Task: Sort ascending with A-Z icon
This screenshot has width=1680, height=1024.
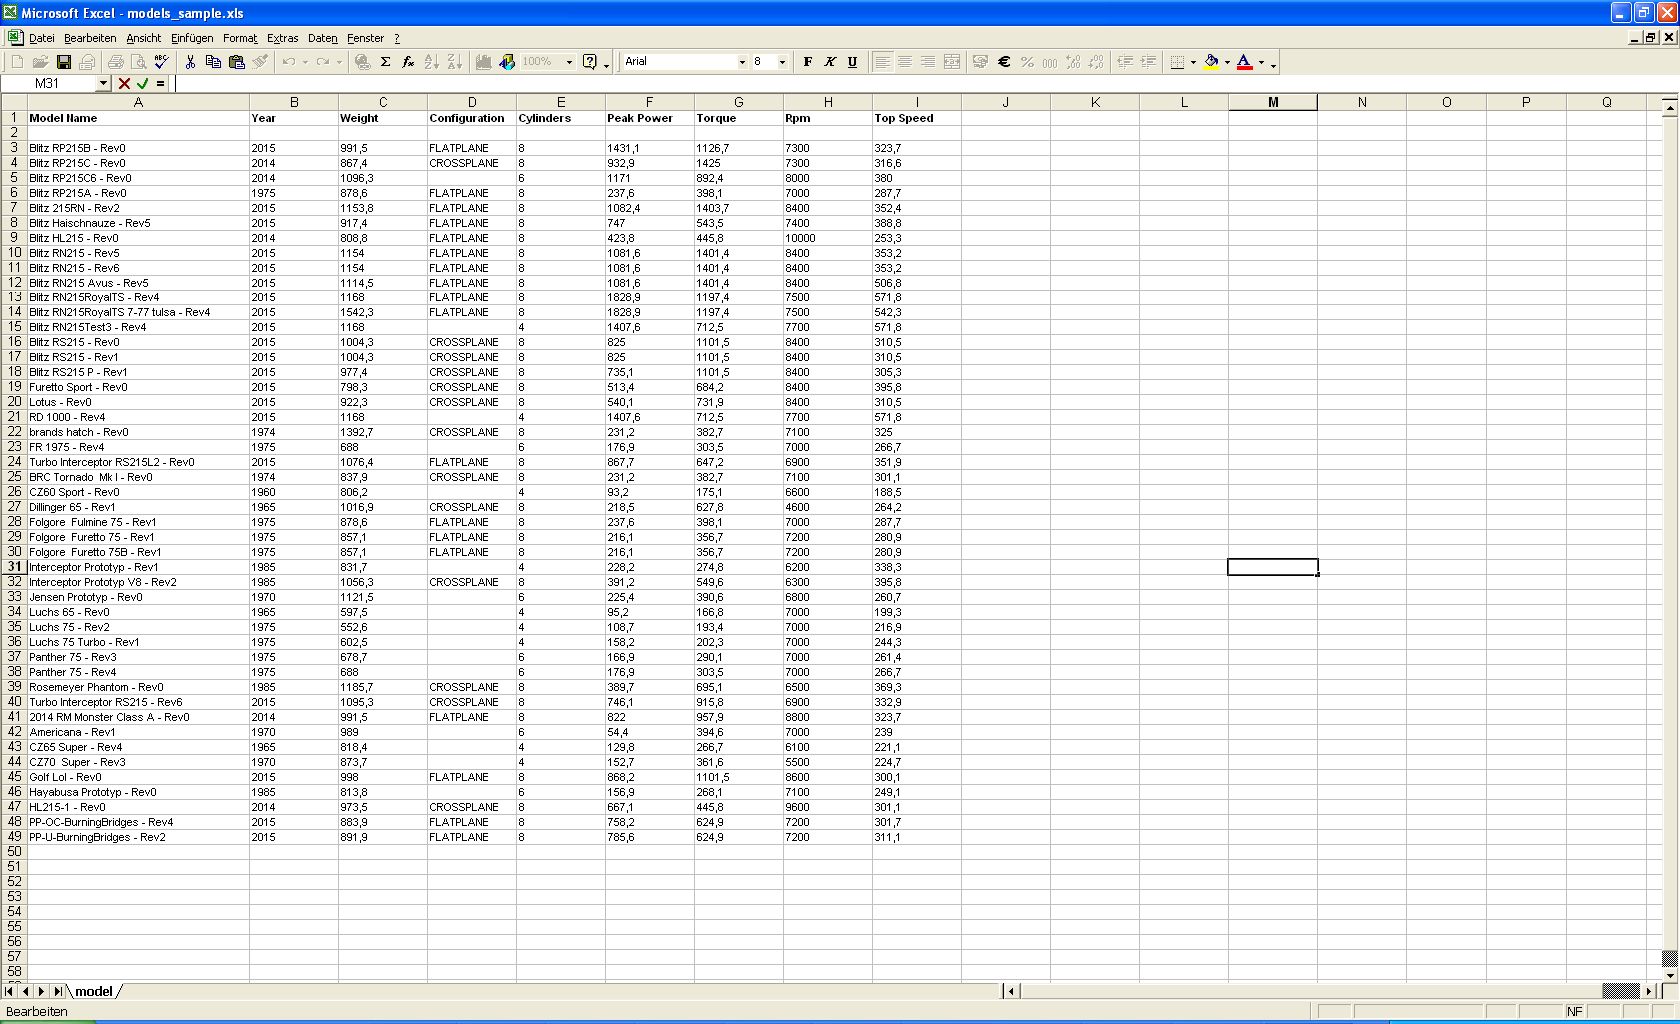Action: click(431, 62)
